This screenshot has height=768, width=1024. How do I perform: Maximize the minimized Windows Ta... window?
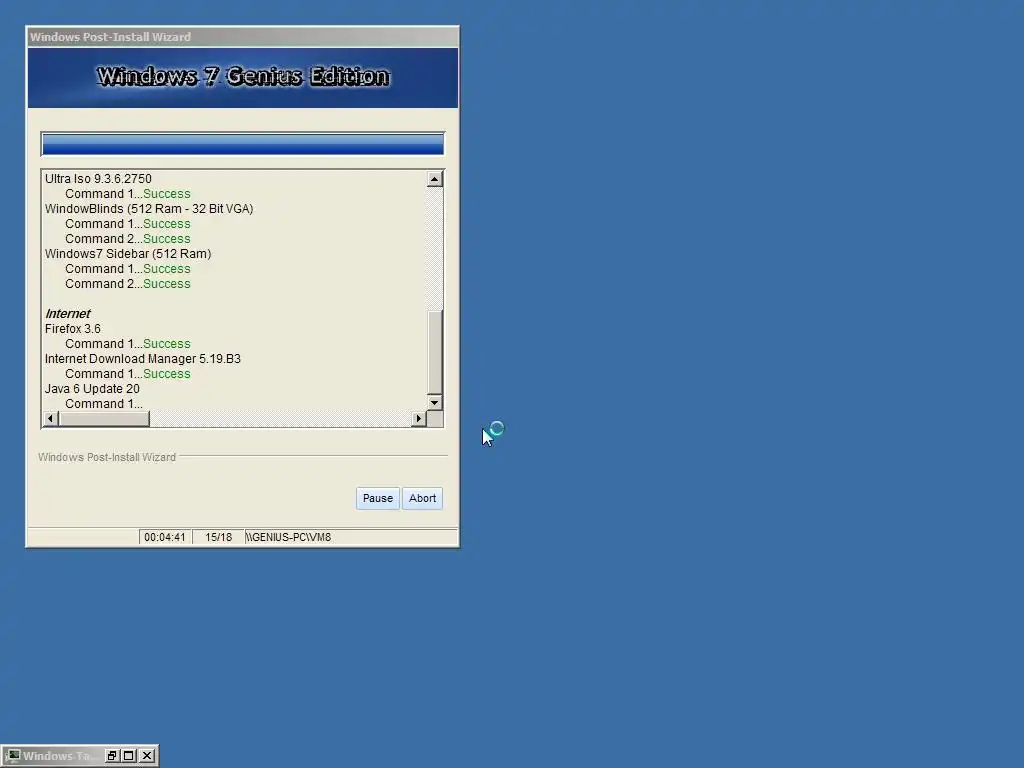pos(129,756)
